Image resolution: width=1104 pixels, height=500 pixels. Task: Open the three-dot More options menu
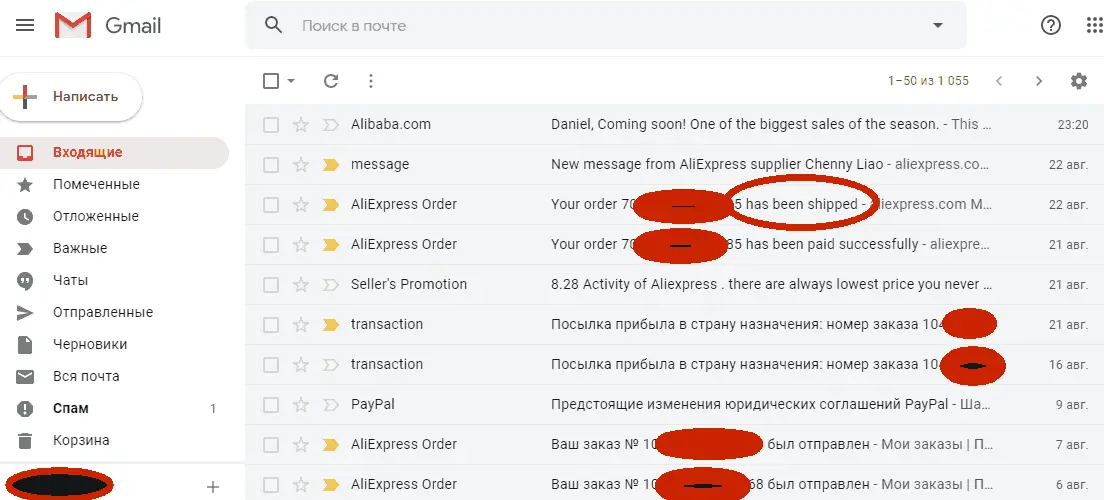click(x=371, y=81)
